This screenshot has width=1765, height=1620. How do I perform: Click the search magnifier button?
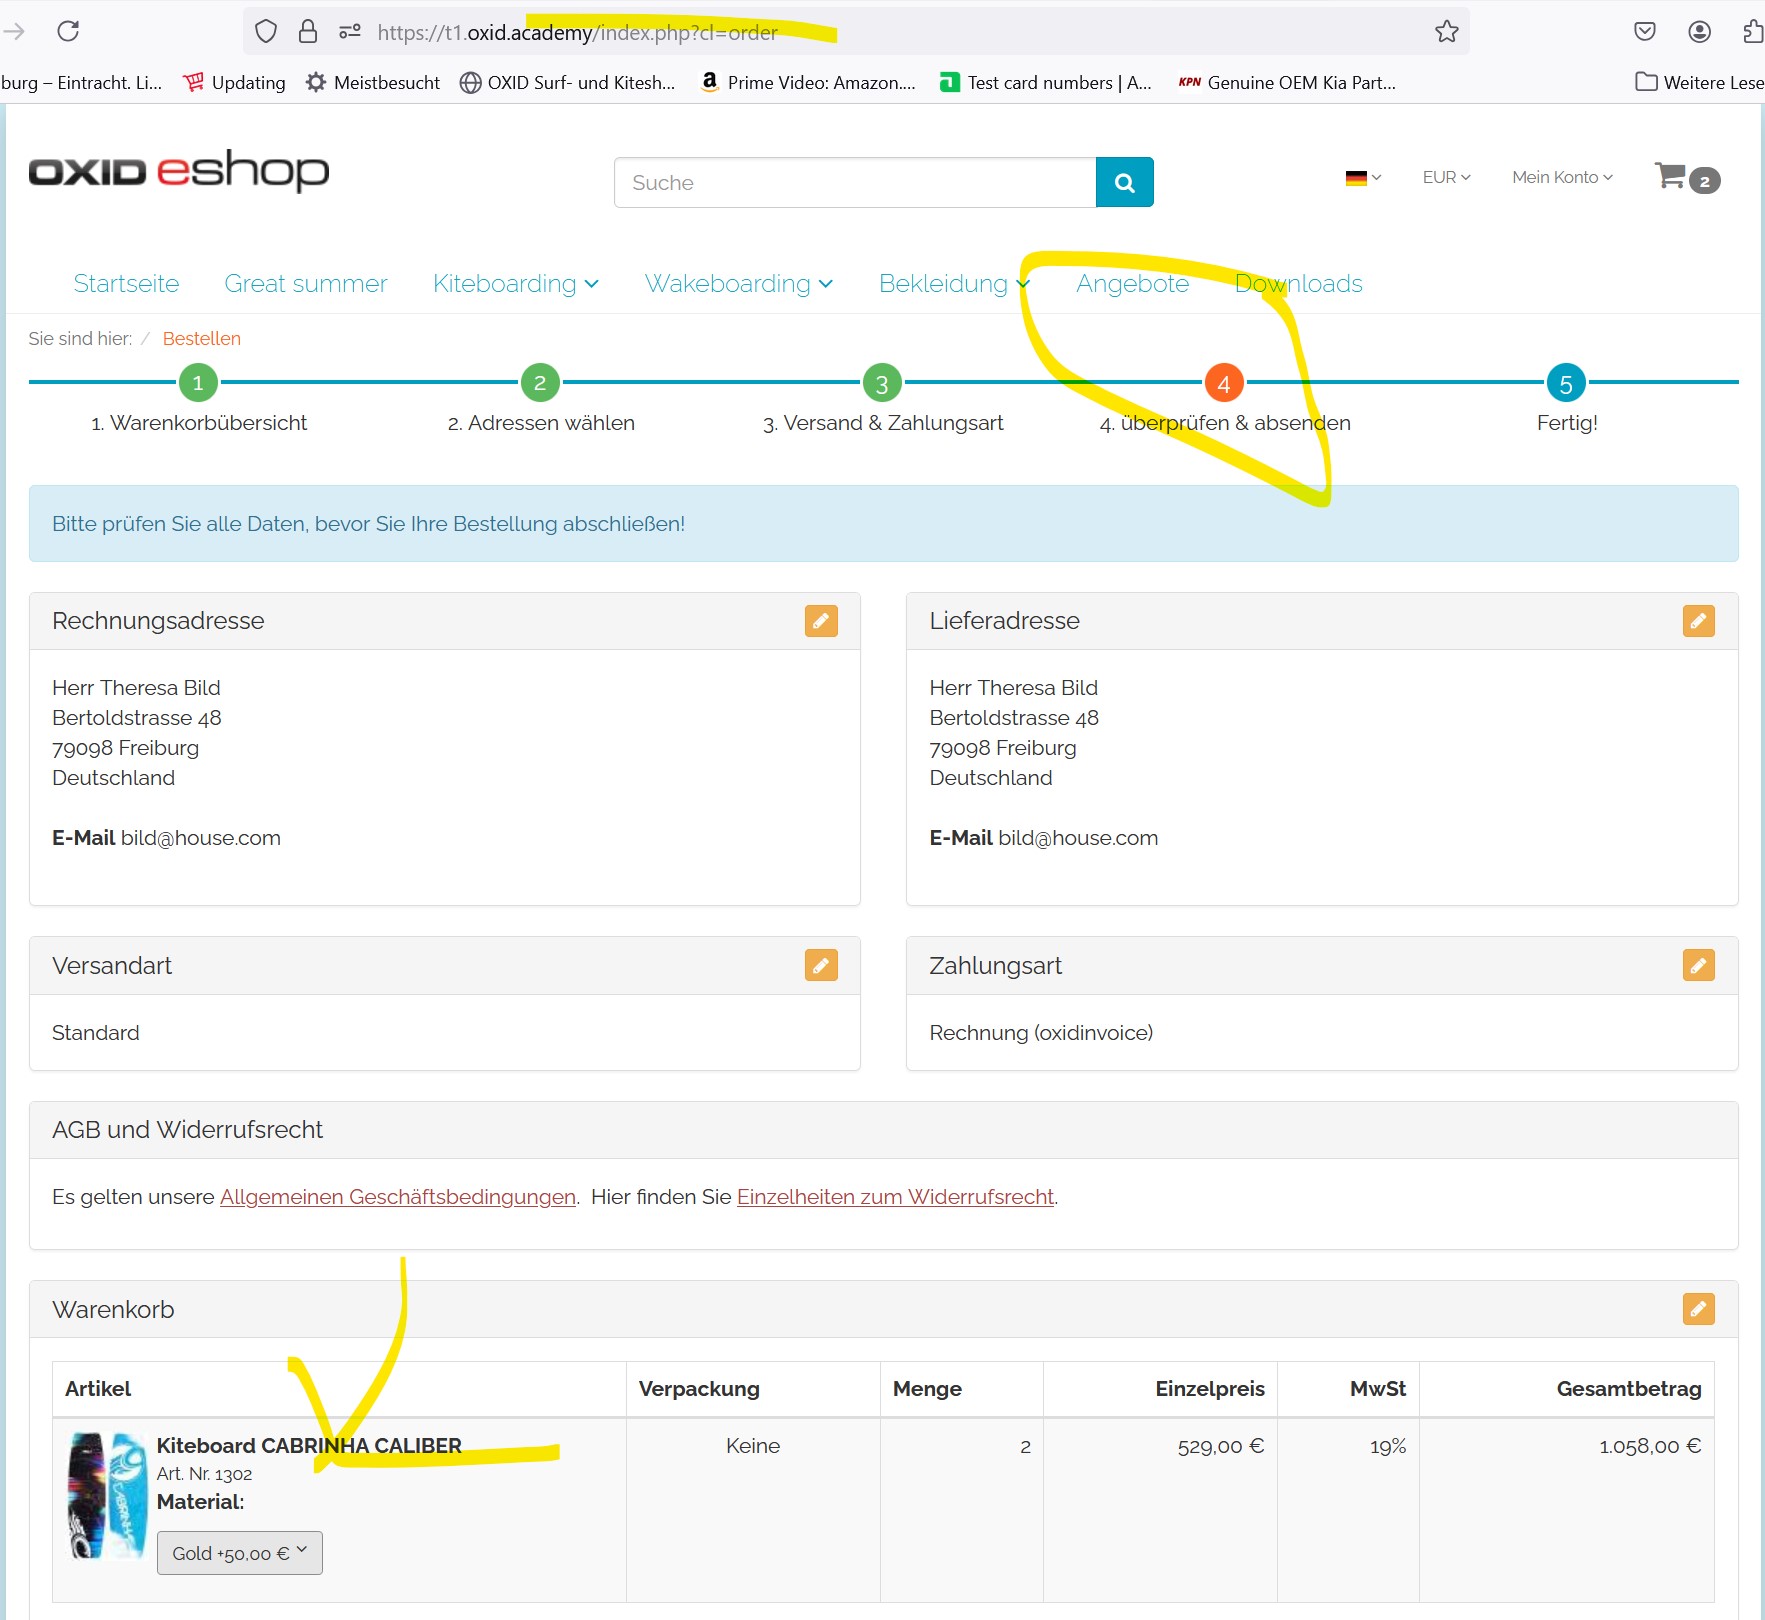tap(1124, 182)
